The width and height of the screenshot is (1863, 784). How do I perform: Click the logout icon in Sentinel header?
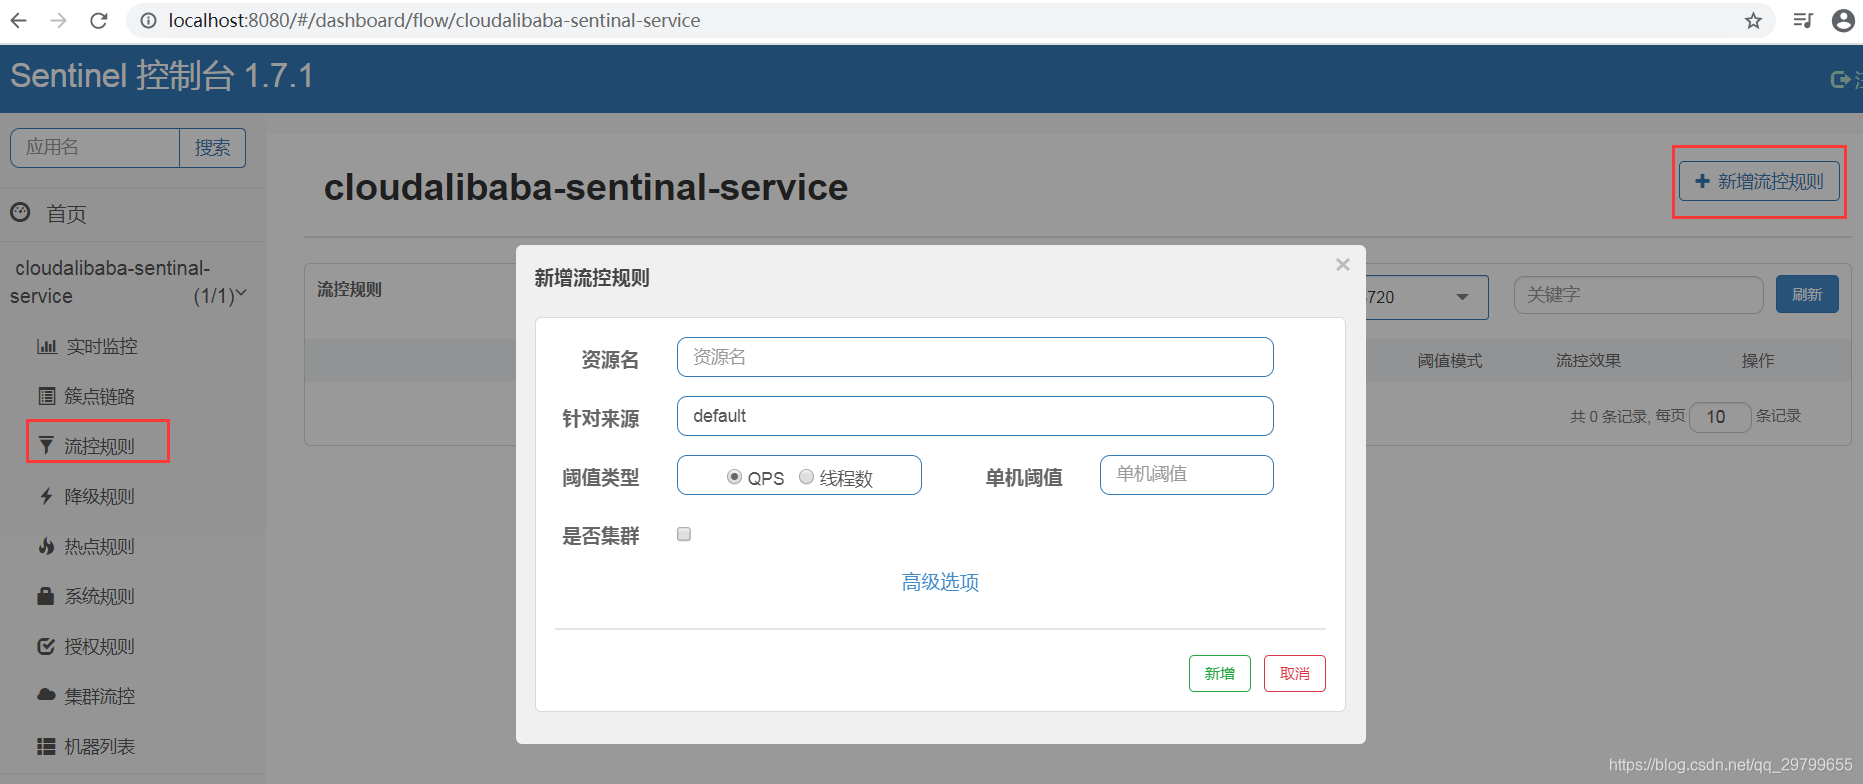[1840, 79]
